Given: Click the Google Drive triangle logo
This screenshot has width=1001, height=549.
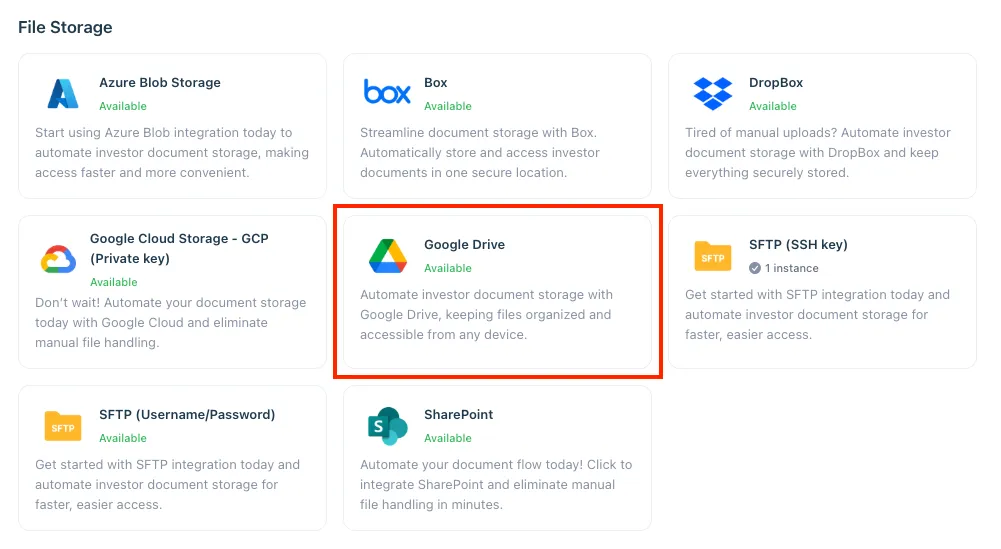Looking at the screenshot, I should 388,256.
